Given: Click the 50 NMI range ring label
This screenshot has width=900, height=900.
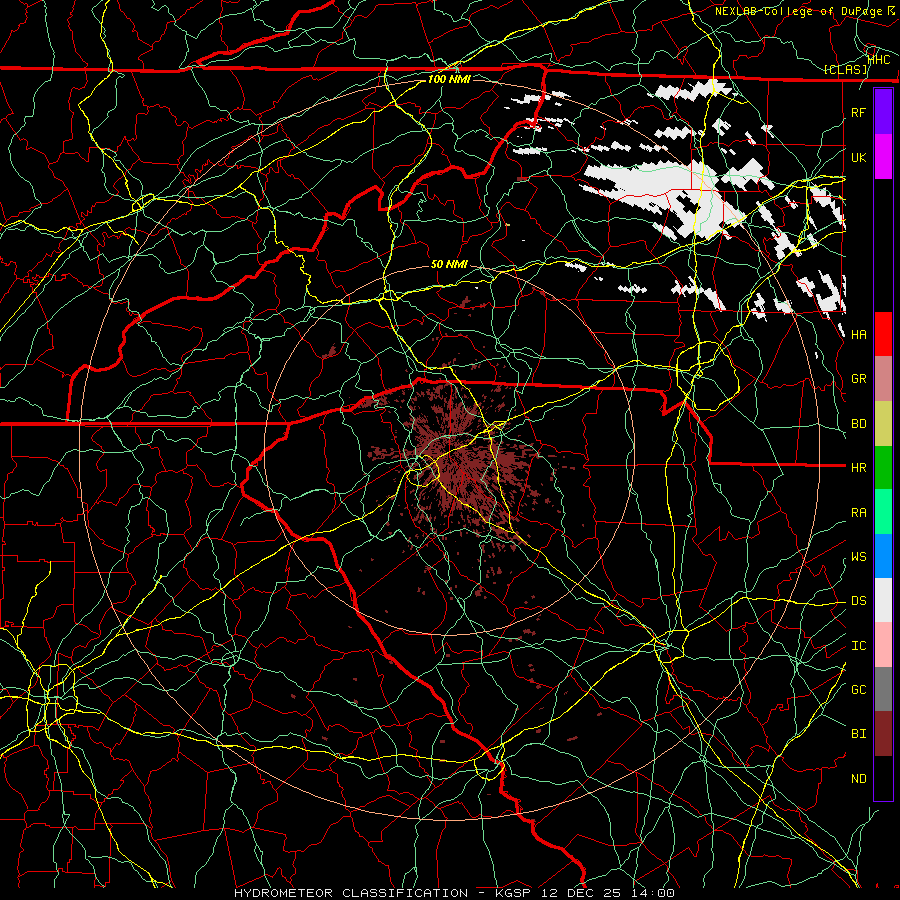Looking at the screenshot, I should tap(449, 264).
